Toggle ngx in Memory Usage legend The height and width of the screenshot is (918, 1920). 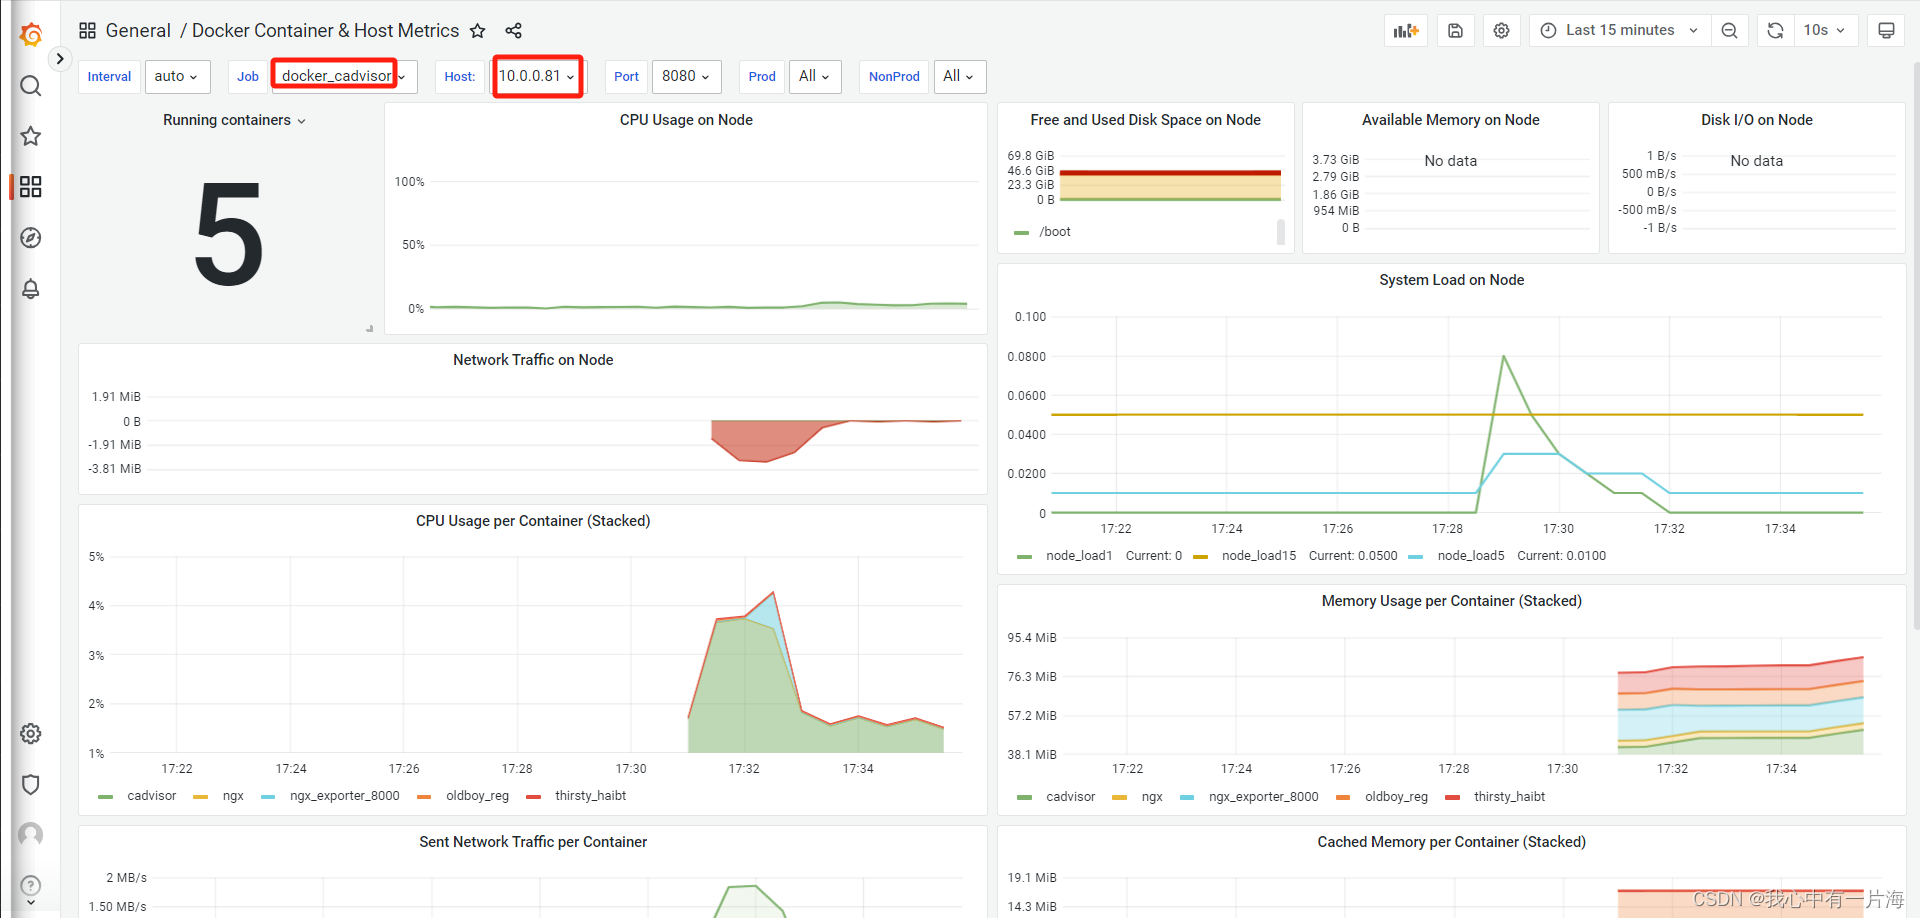1152,797
